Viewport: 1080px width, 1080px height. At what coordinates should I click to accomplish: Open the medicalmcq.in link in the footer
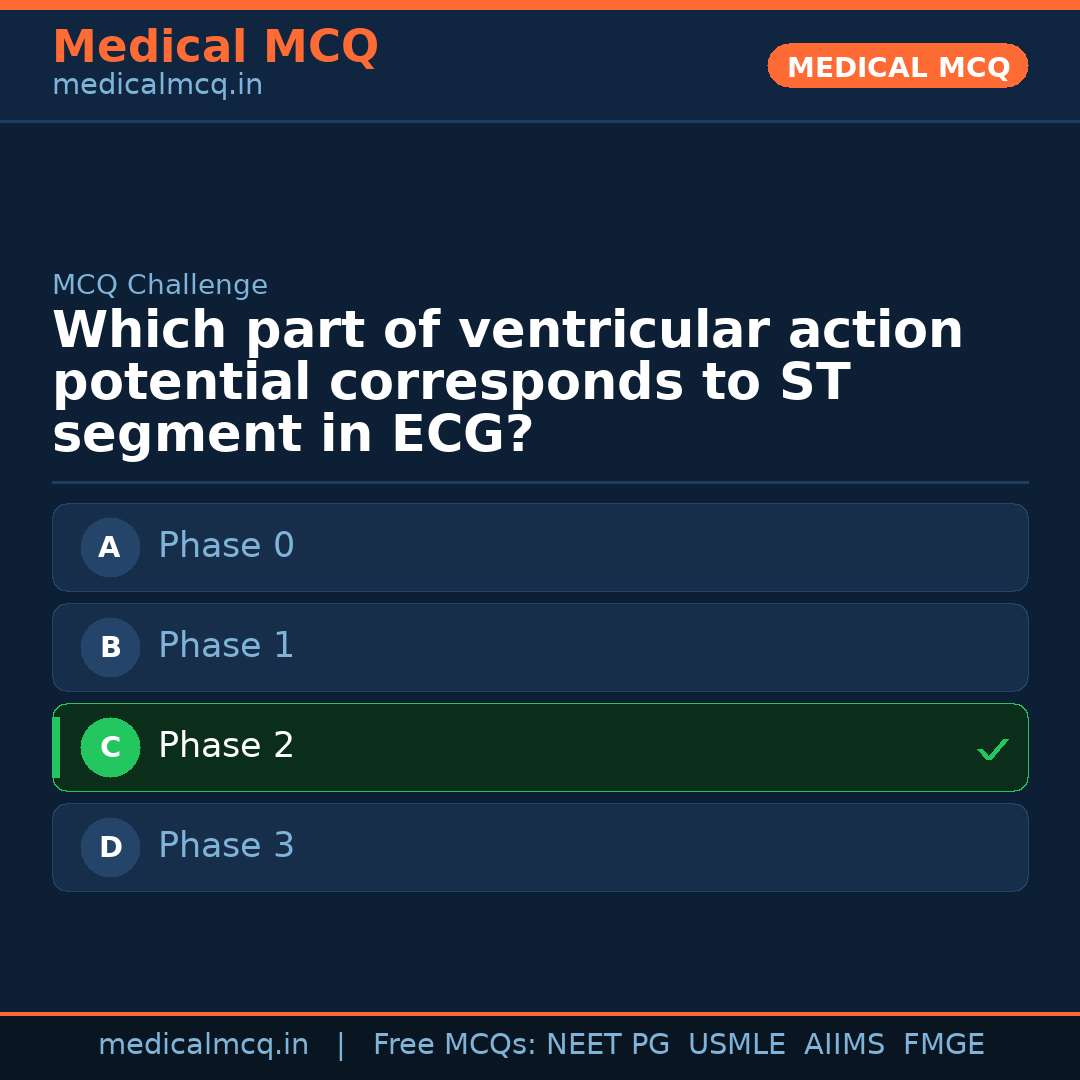(203, 1045)
